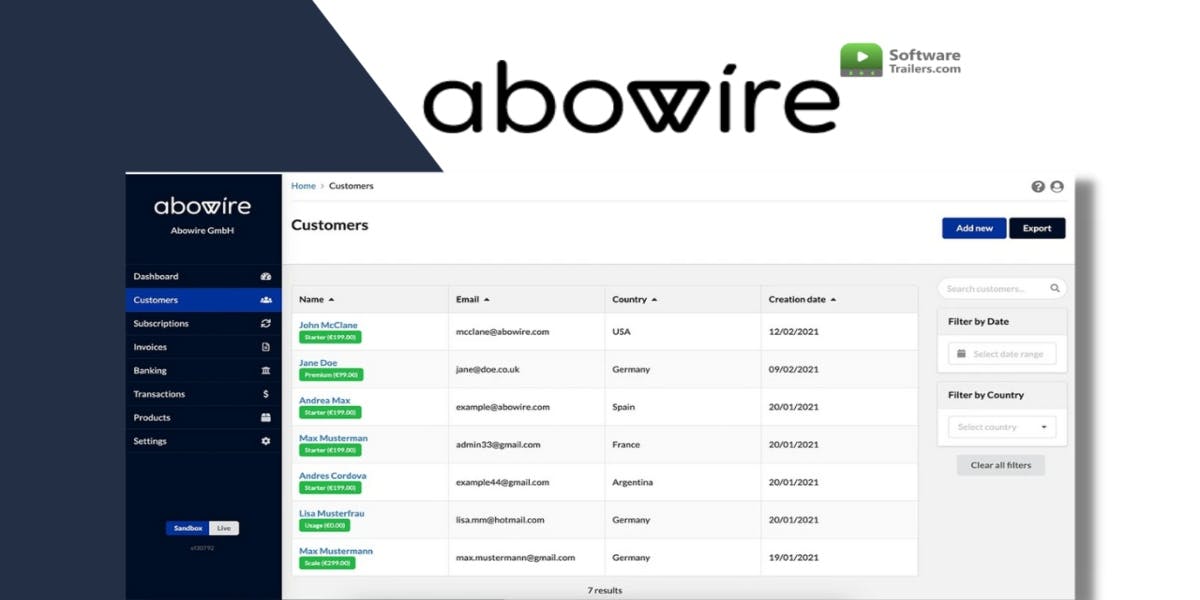Click country cell France
This screenshot has width=1200, height=600.
[x=626, y=445]
